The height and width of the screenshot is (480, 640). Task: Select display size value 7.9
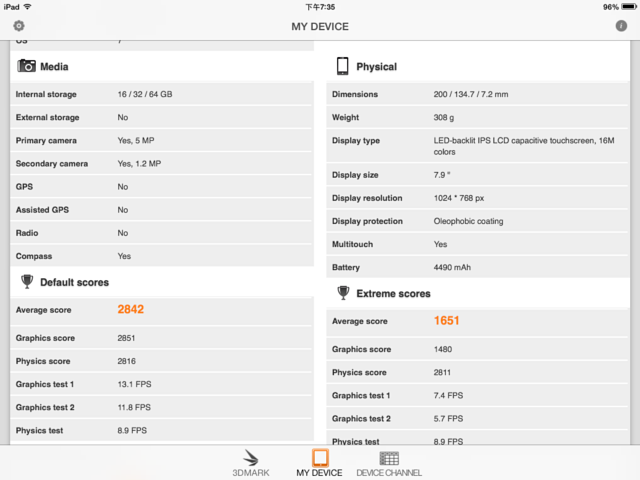442,175
